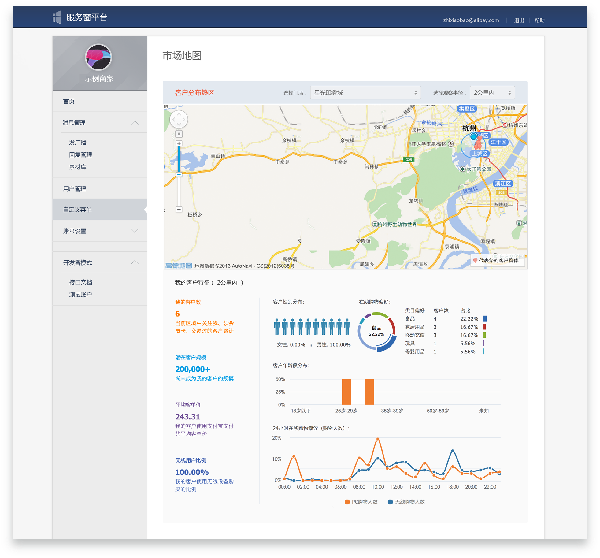Screen dimensions: 600x558
Task: Click an orange bar in the bar chart
Action: coord(346,391)
